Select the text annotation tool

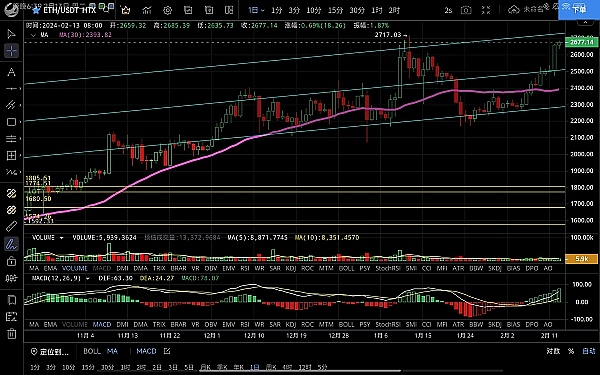11,72
